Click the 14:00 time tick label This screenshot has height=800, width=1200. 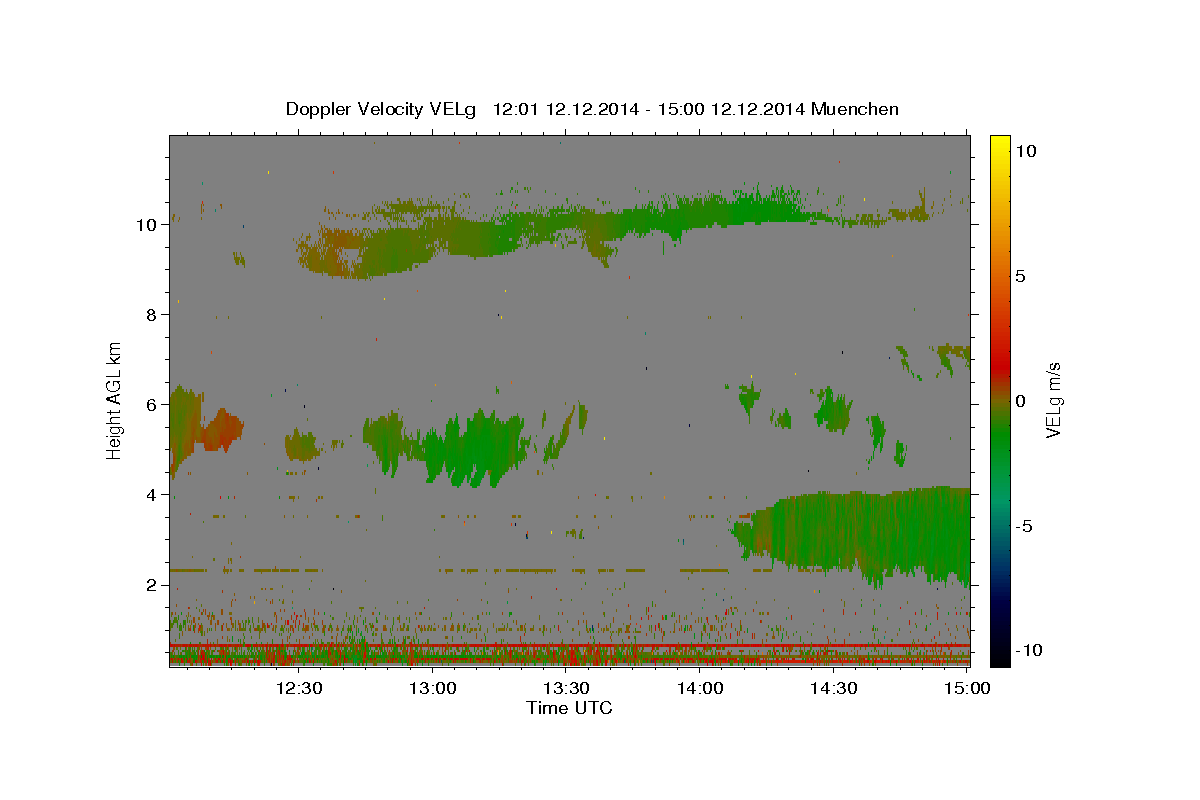(x=700, y=688)
